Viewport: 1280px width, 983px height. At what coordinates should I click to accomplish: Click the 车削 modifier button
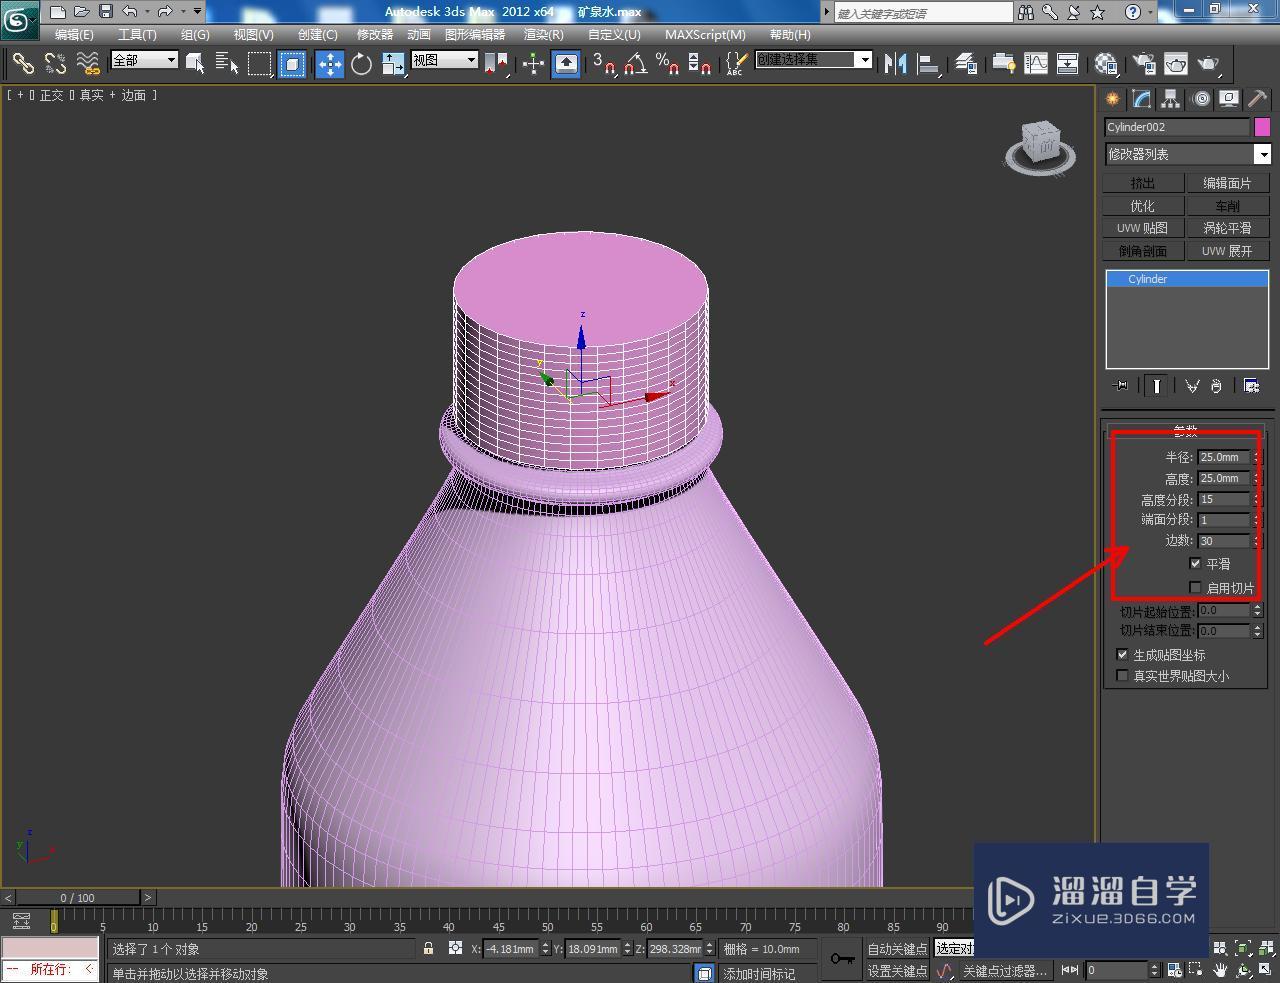[1227, 206]
